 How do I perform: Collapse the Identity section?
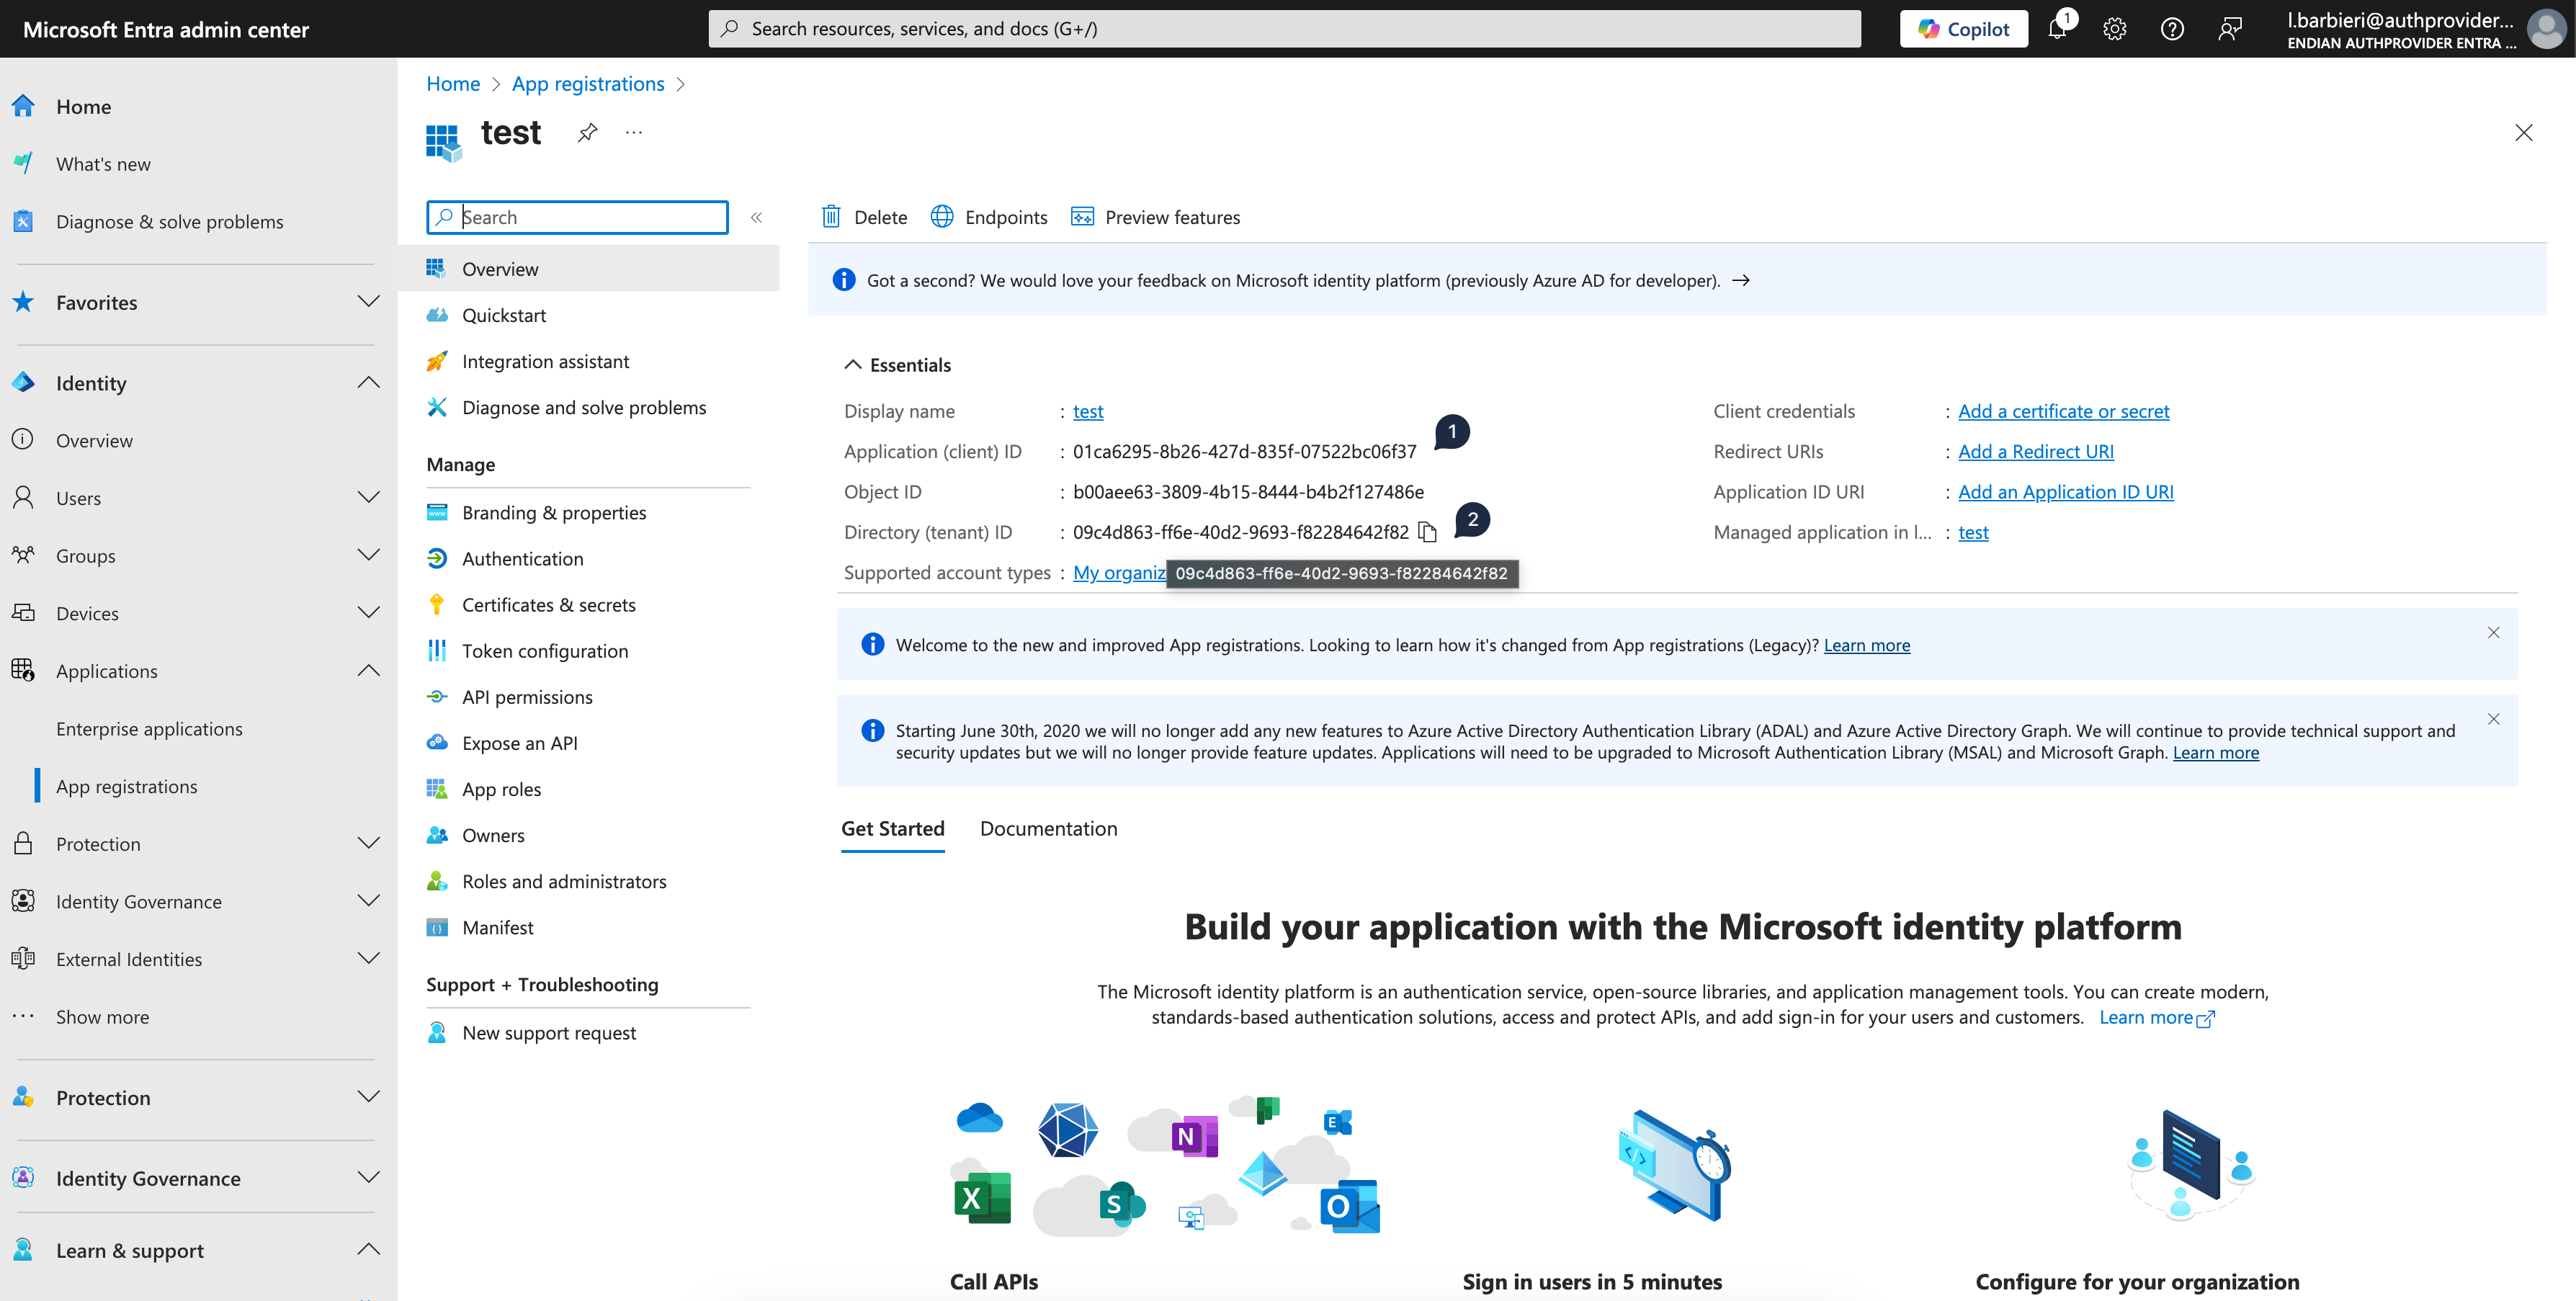pos(369,383)
